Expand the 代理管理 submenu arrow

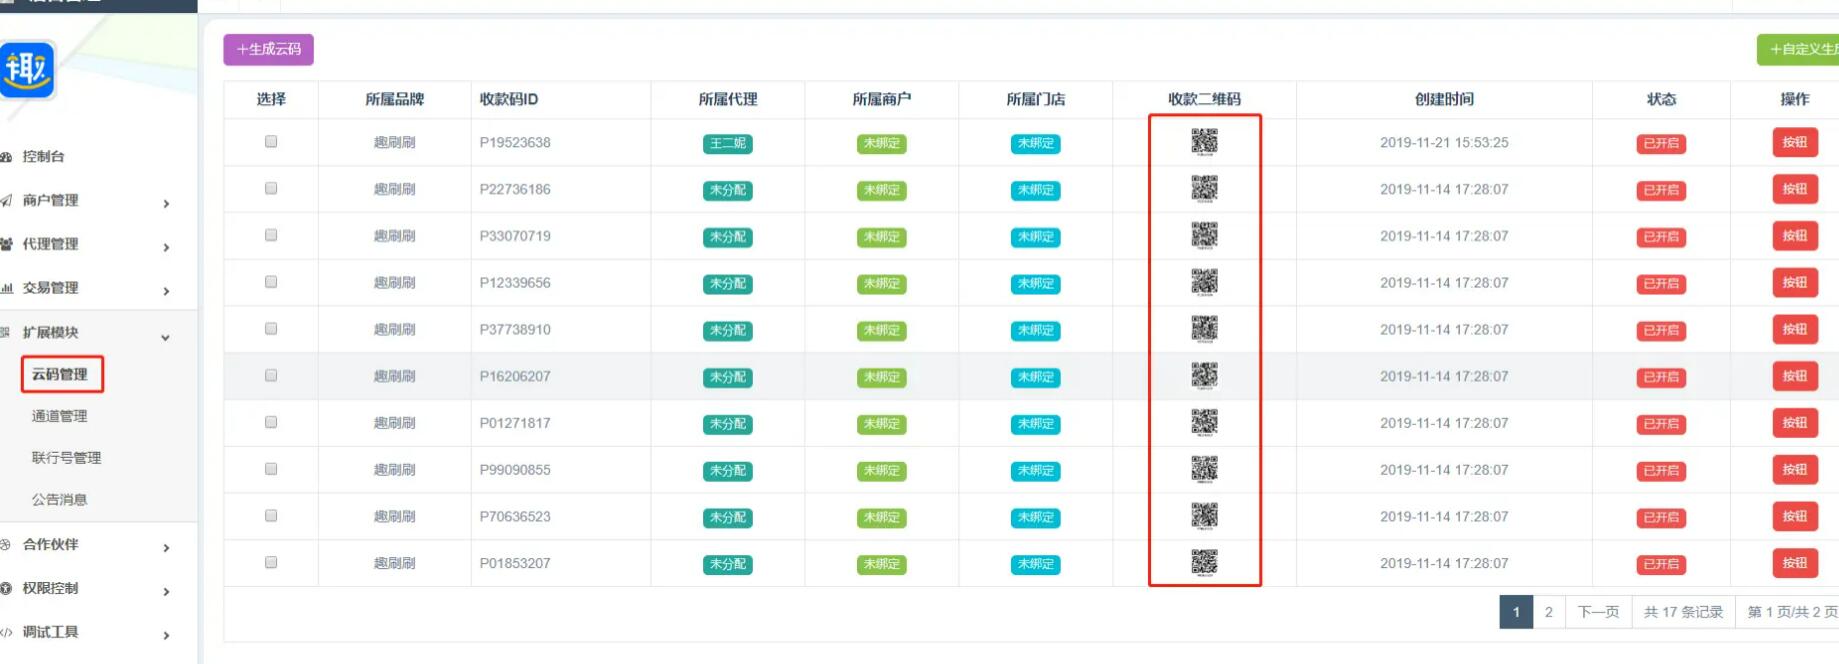coord(166,248)
